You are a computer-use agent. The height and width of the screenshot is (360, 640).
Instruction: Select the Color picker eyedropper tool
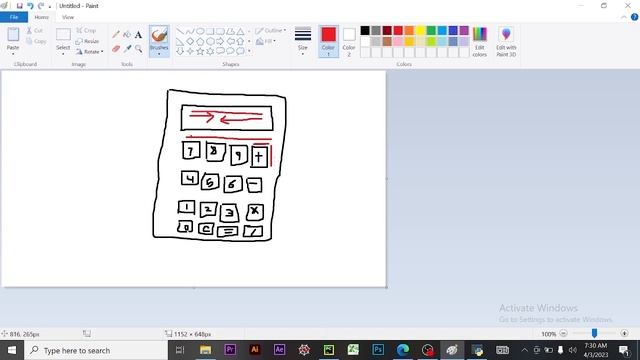pos(127,49)
